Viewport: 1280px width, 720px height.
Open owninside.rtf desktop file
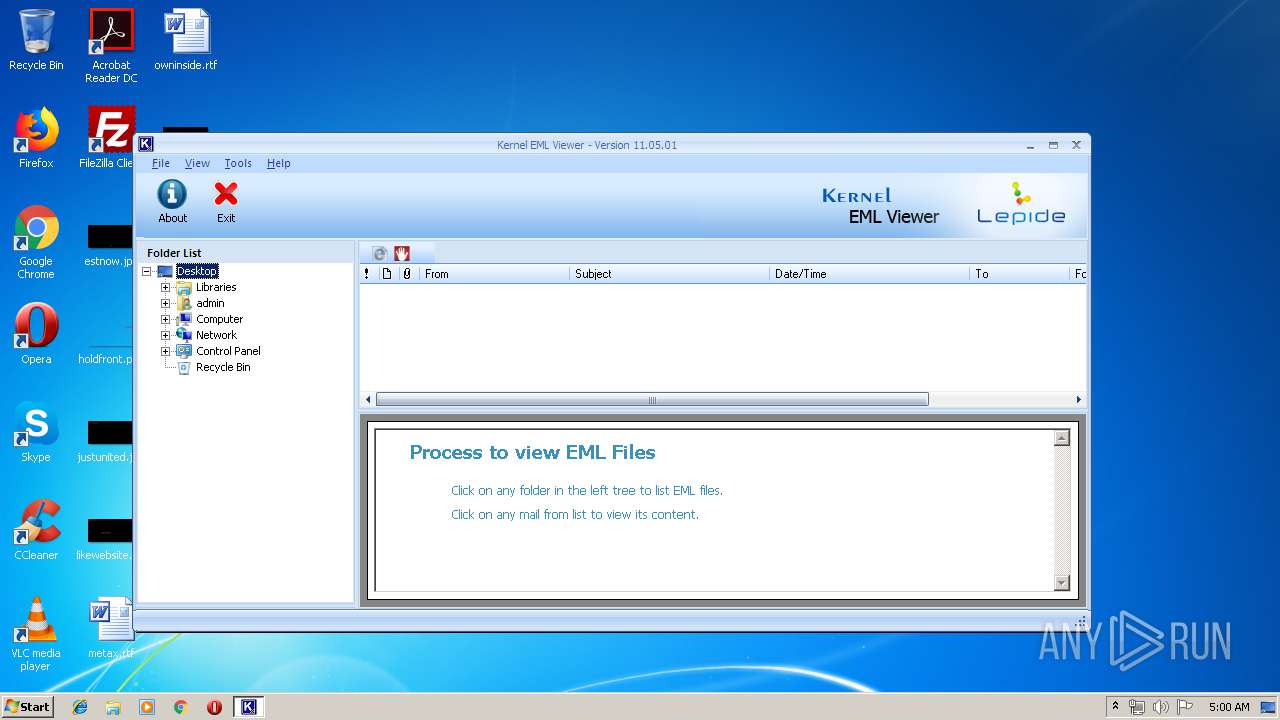pos(186,40)
